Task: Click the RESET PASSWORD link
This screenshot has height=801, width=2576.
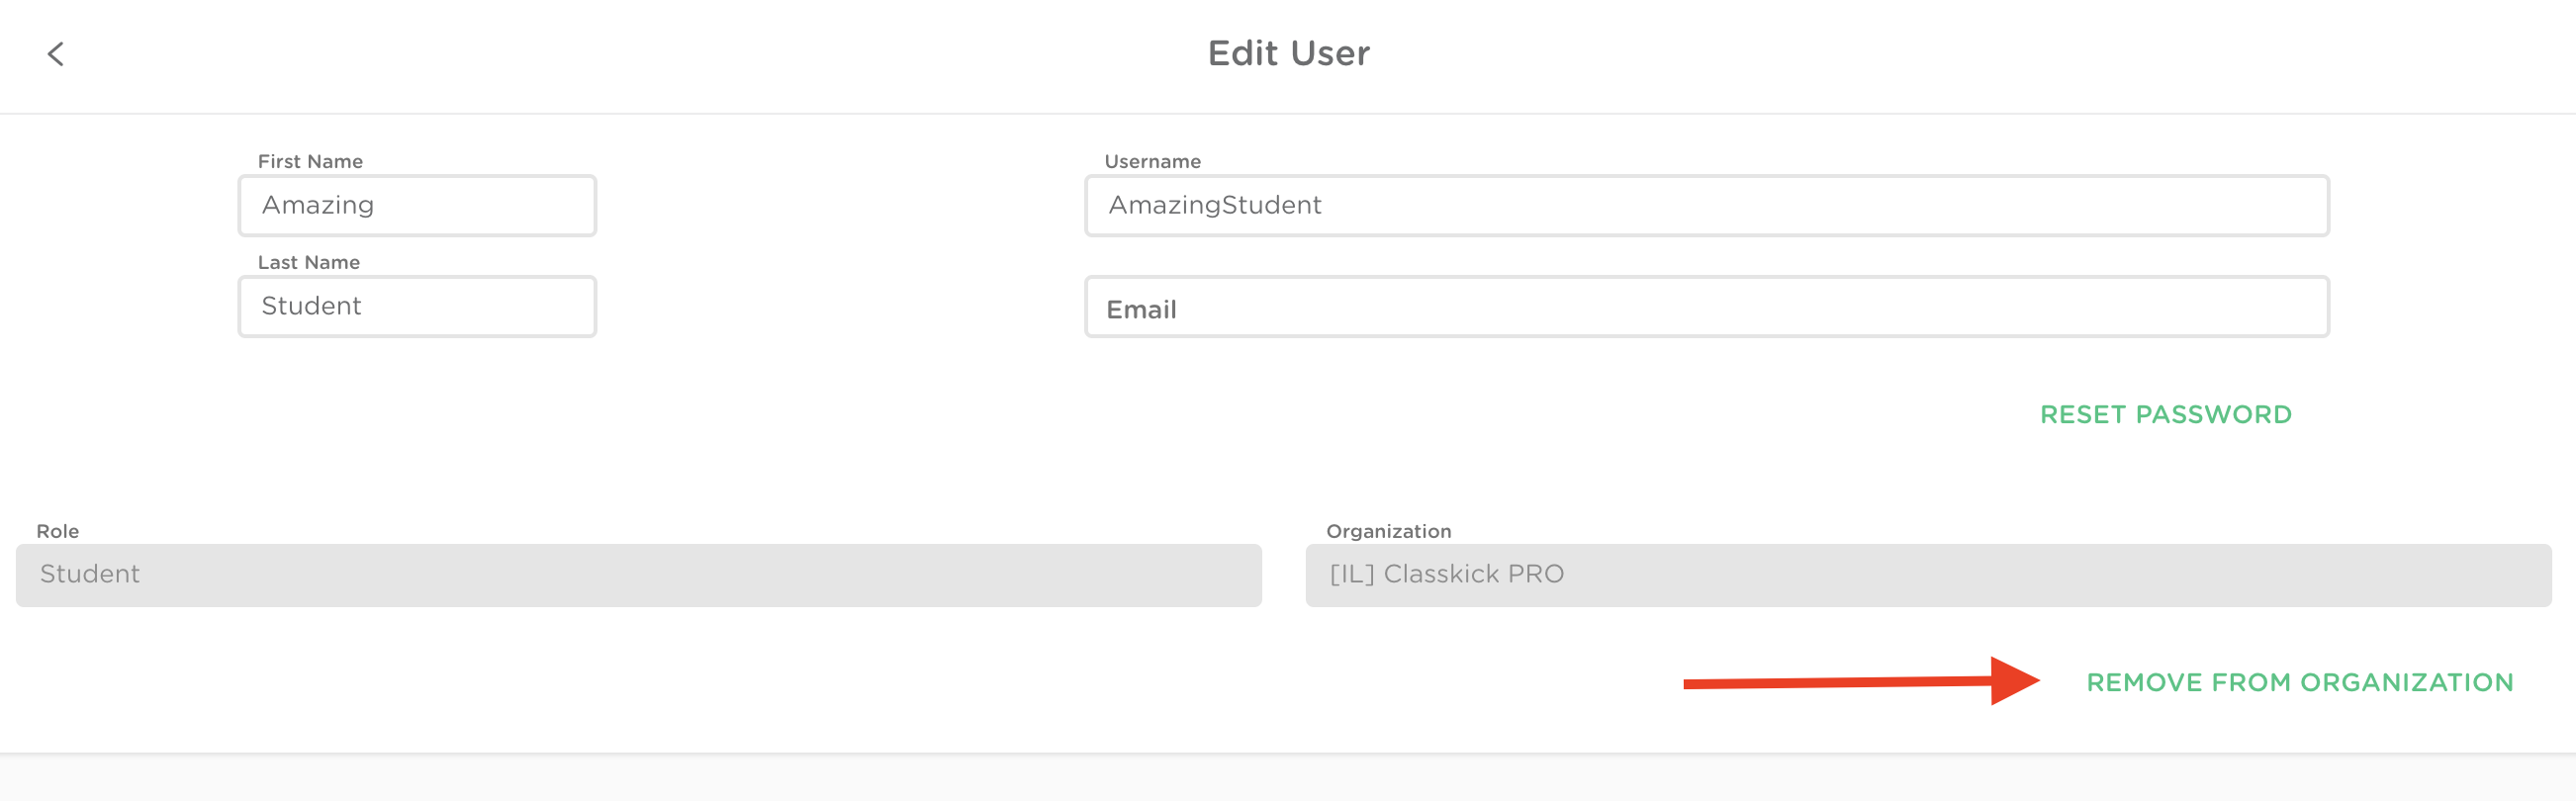Action: tap(2165, 415)
